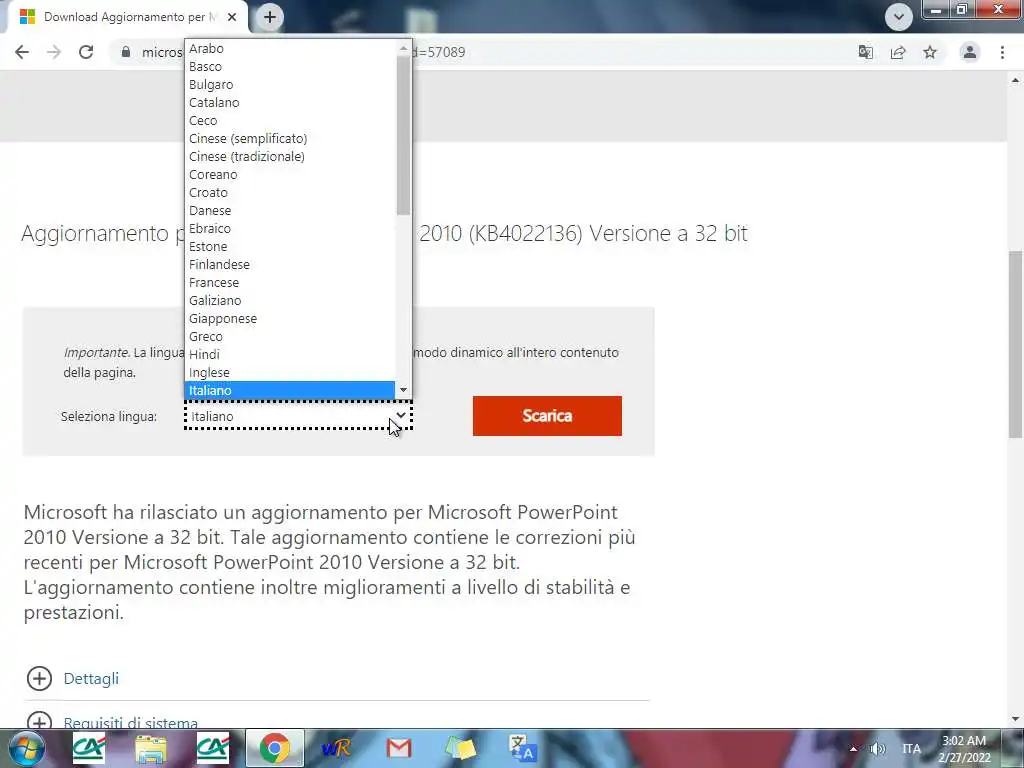
Task: Click the language list scroll-down arrow
Action: [x=404, y=390]
